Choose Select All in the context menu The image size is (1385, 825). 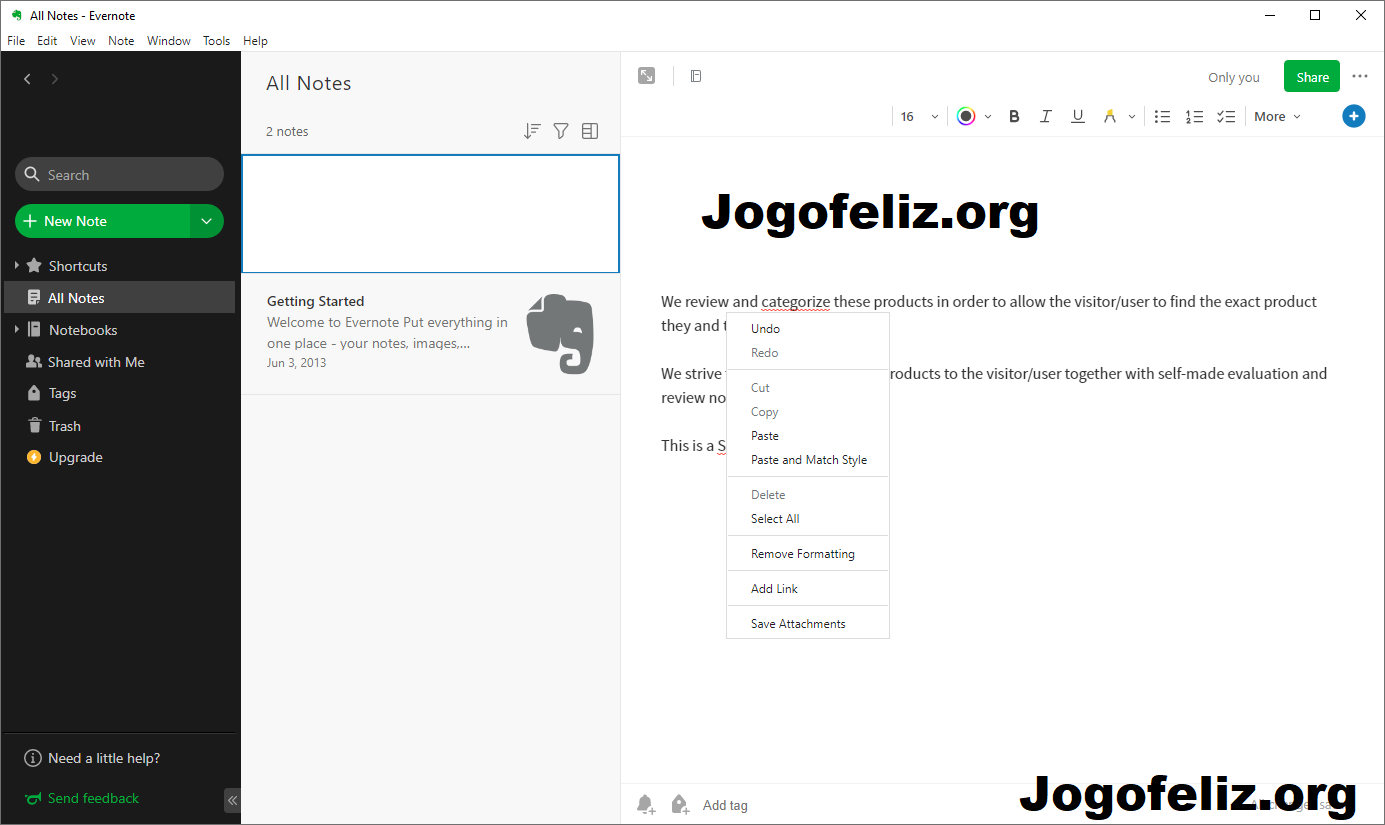pyautogui.click(x=808, y=519)
